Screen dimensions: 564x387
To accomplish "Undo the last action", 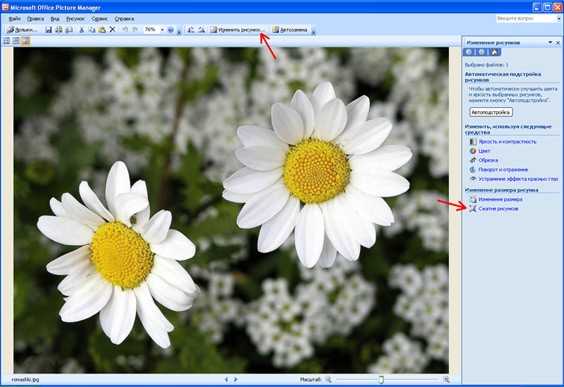I will (x=125, y=30).
